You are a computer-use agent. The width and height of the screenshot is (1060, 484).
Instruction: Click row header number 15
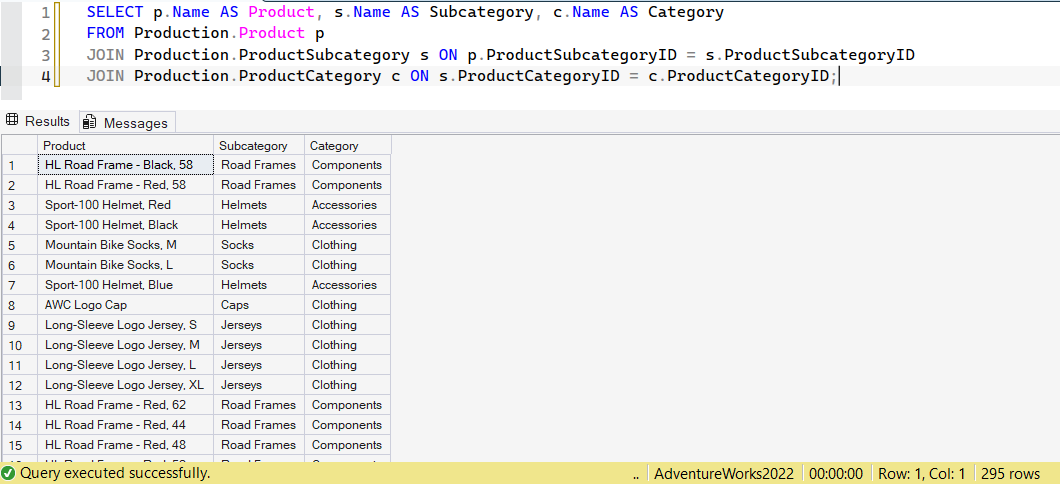20,445
